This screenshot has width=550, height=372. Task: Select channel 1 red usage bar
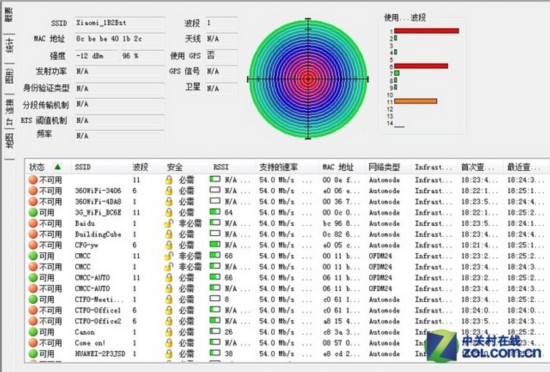[x=427, y=31]
